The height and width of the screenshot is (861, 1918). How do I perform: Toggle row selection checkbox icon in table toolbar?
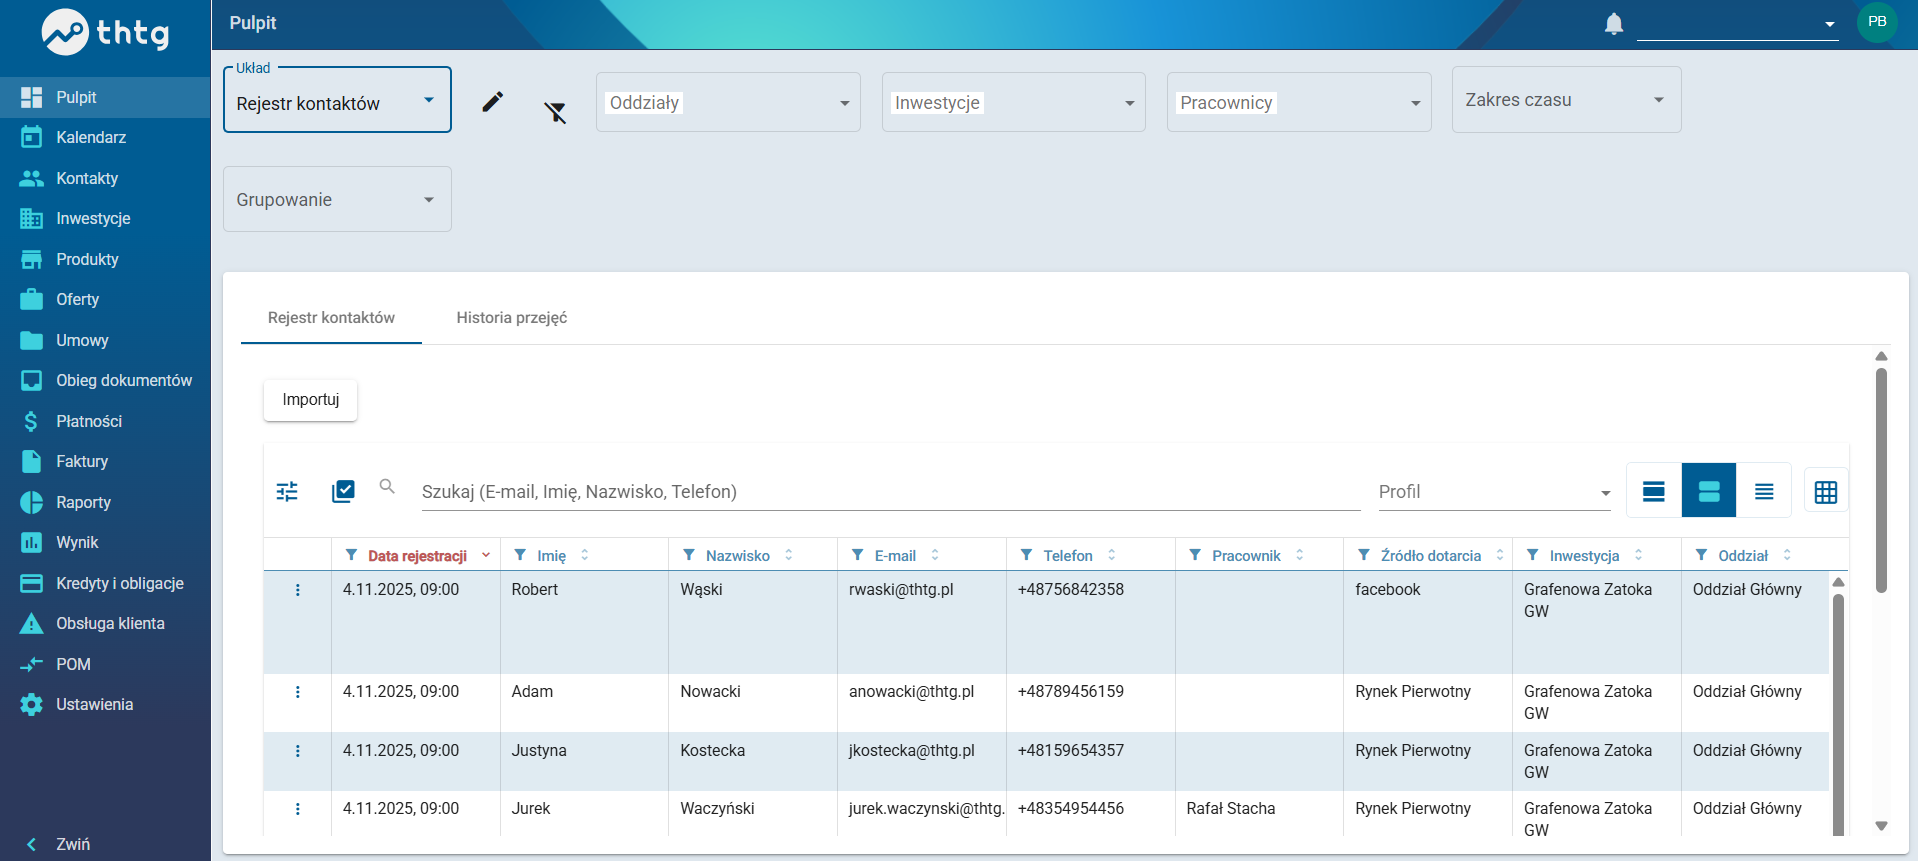[343, 491]
